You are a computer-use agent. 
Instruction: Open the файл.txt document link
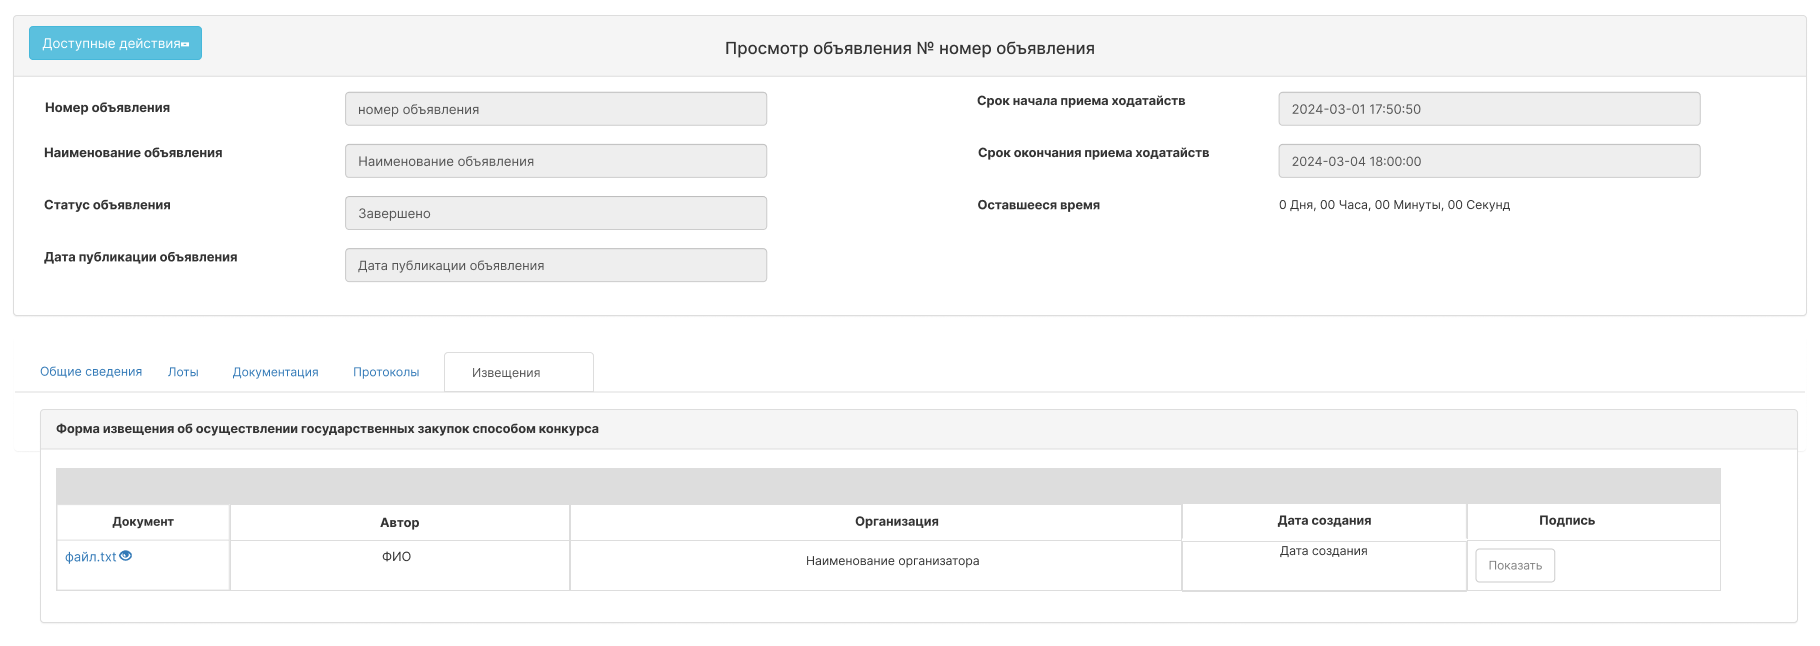click(91, 557)
